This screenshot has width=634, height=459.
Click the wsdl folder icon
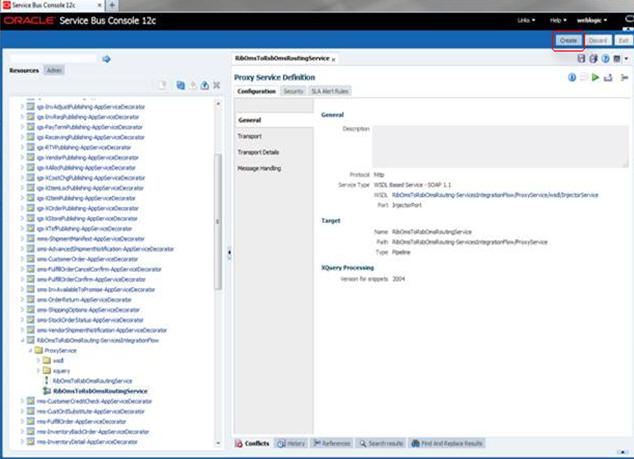coord(47,360)
